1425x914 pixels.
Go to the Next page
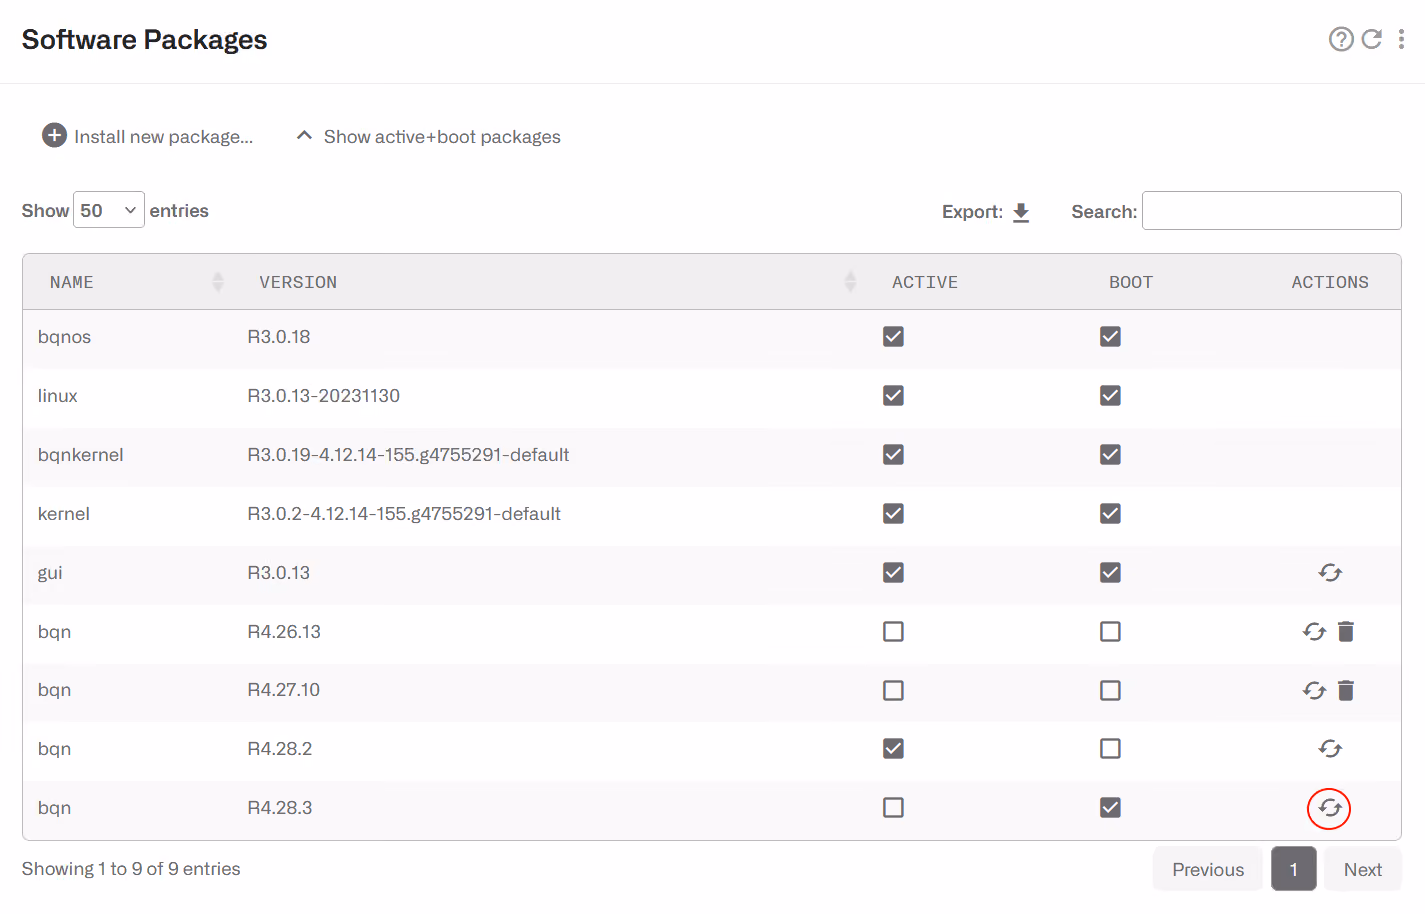1363,870
